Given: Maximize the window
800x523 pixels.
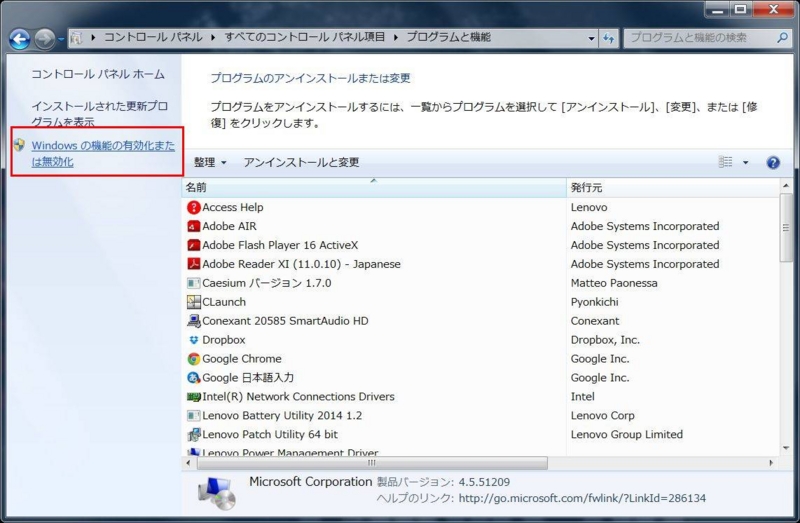Looking at the screenshot, I should pos(741,9).
